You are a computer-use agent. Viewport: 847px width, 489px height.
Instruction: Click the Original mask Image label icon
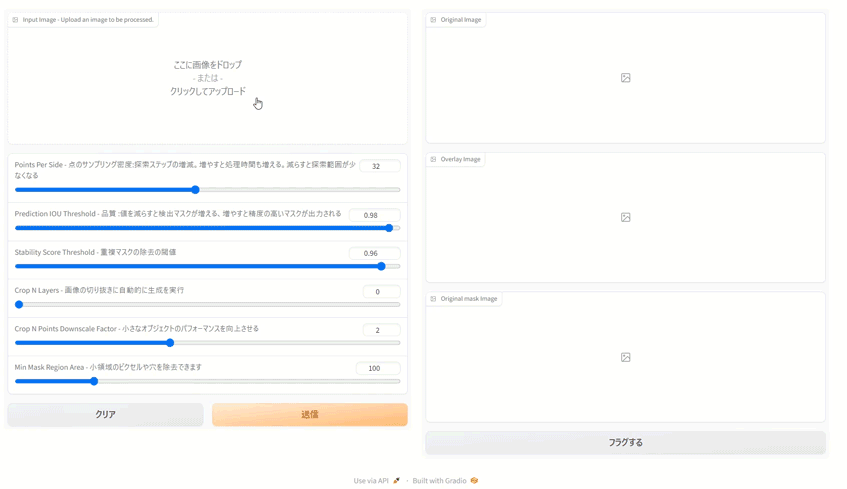point(433,299)
